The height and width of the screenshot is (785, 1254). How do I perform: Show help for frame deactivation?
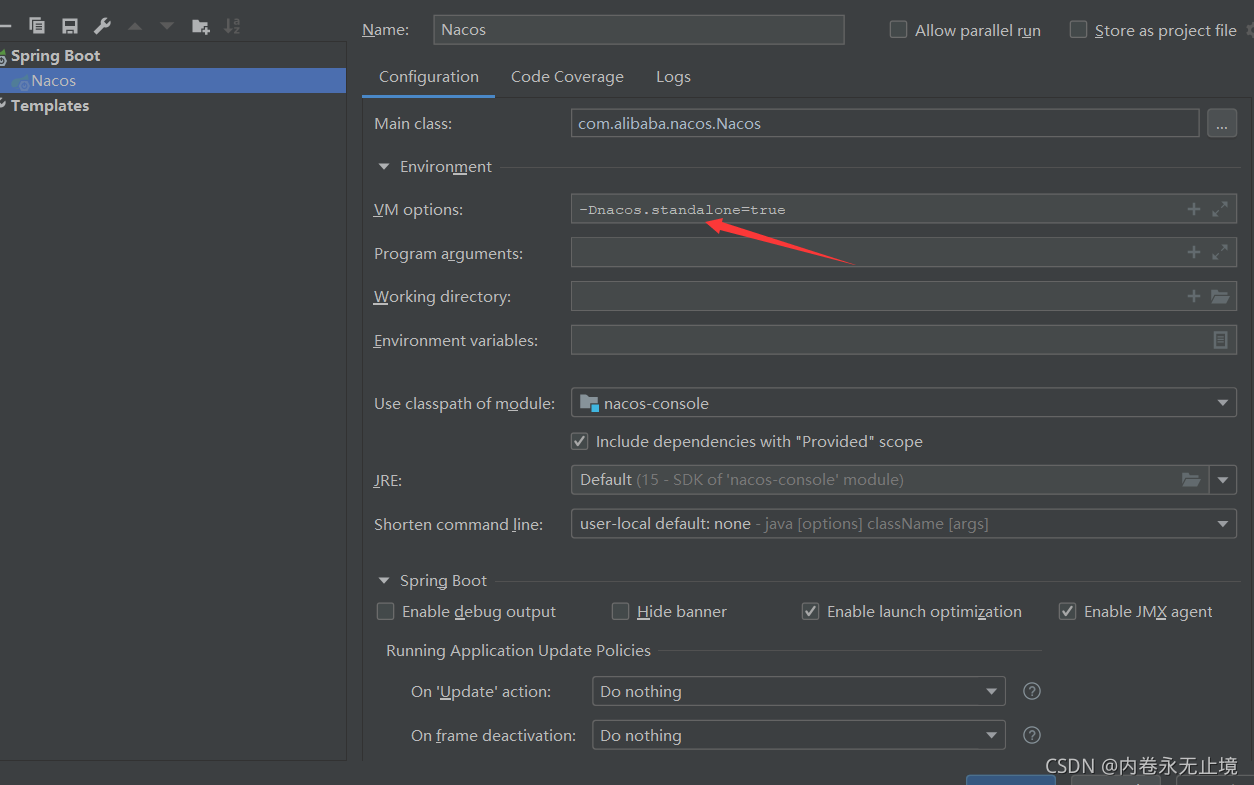(x=1033, y=735)
